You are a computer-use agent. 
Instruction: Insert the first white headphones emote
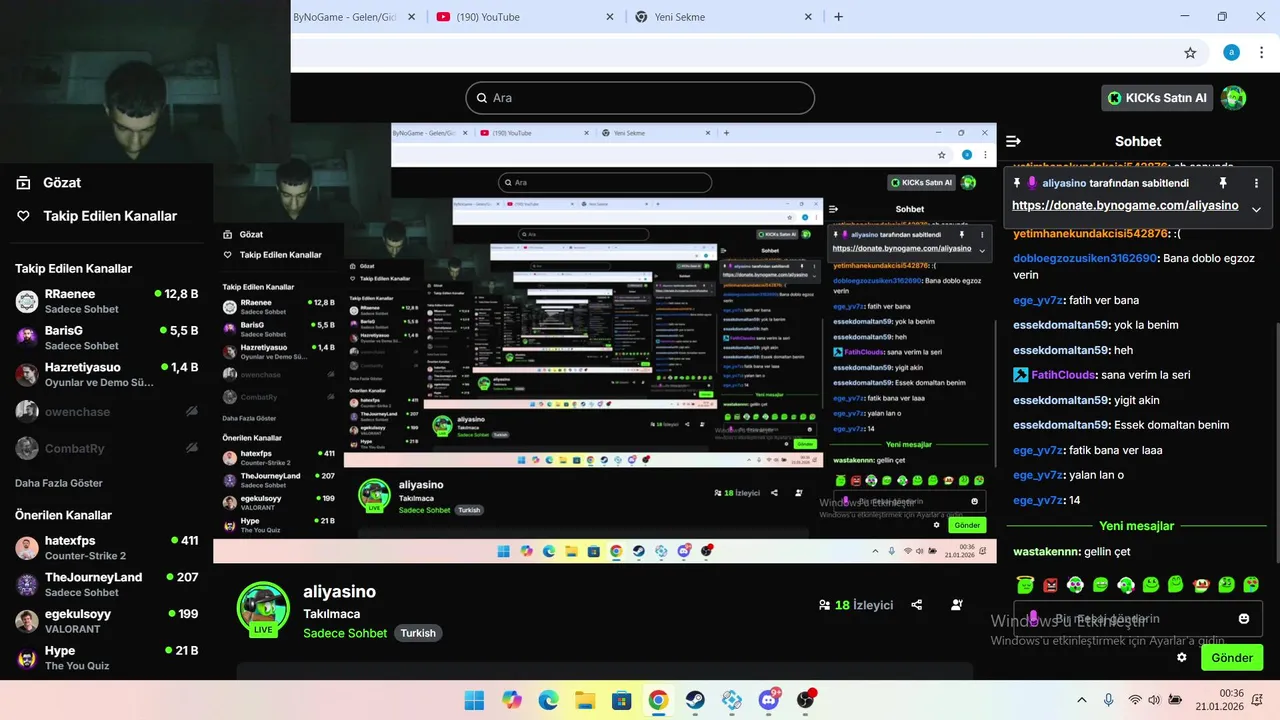(1075, 584)
